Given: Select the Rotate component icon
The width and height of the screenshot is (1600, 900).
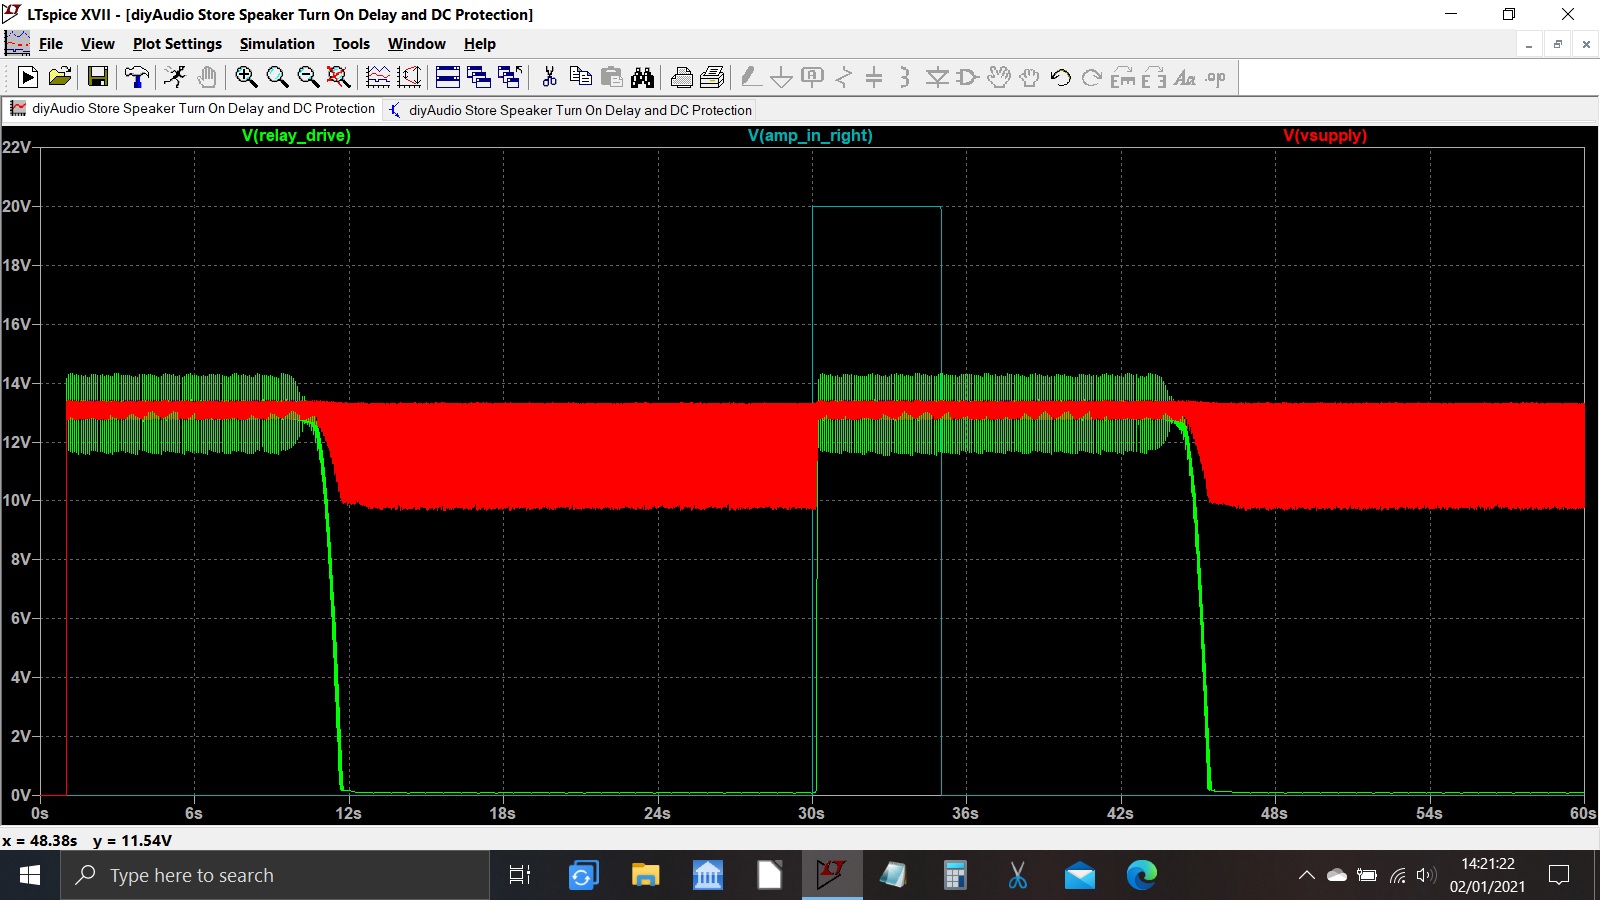Looking at the screenshot, I should click(x=1123, y=77).
